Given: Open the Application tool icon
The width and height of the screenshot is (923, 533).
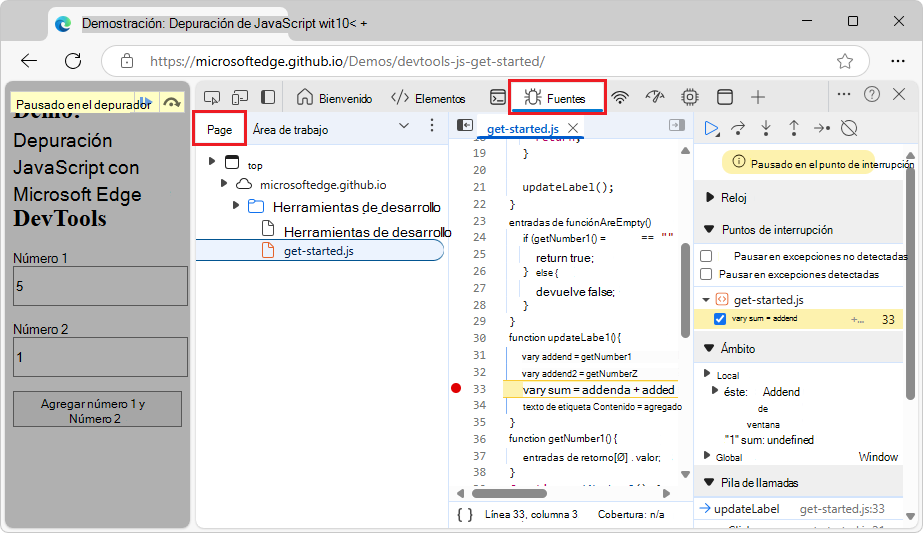Looking at the screenshot, I should (725, 97).
